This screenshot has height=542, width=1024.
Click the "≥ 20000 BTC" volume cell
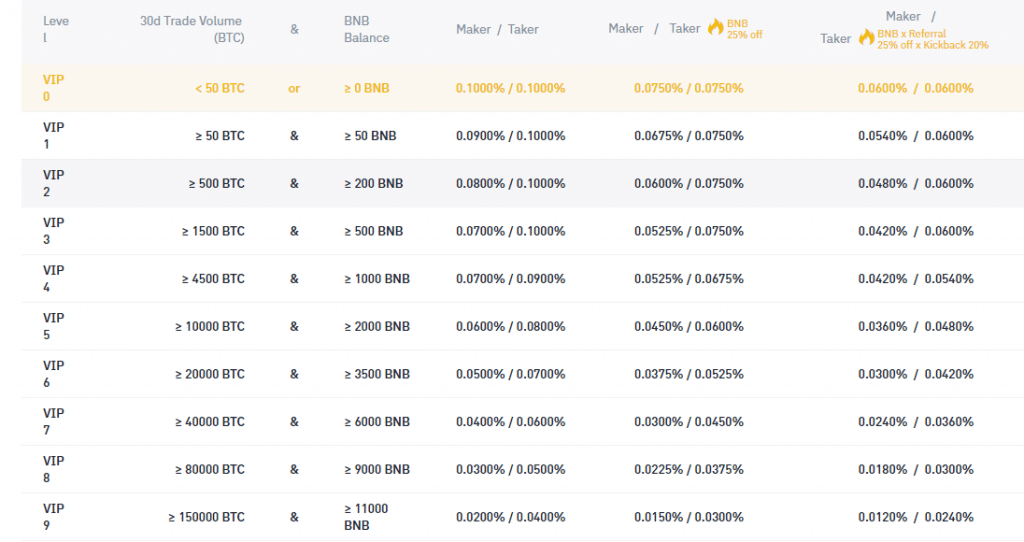click(210, 374)
